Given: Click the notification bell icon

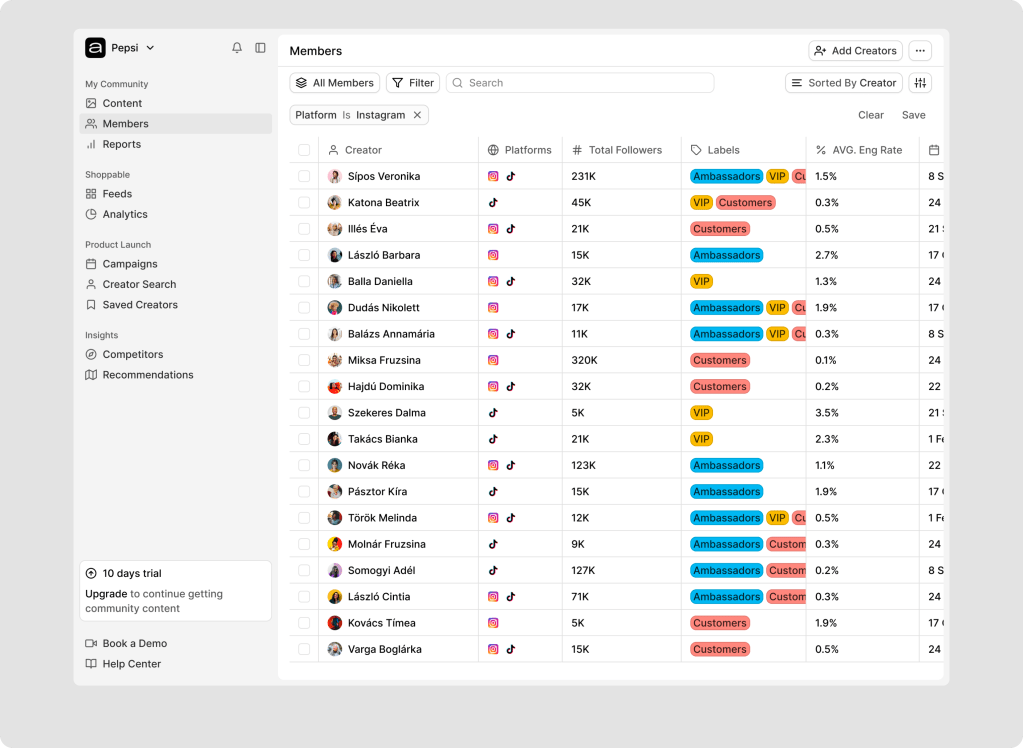Looking at the screenshot, I should (x=237, y=48).
